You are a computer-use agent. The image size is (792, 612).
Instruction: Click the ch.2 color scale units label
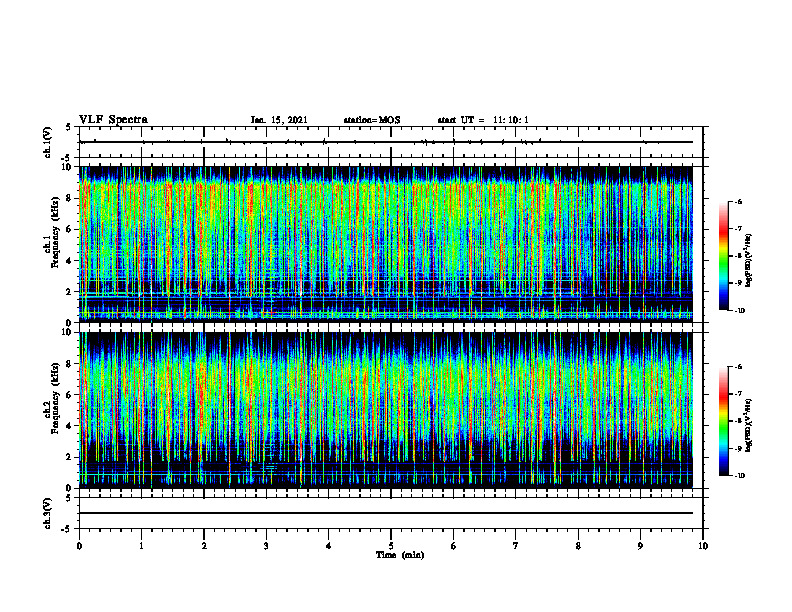(749, 425)
